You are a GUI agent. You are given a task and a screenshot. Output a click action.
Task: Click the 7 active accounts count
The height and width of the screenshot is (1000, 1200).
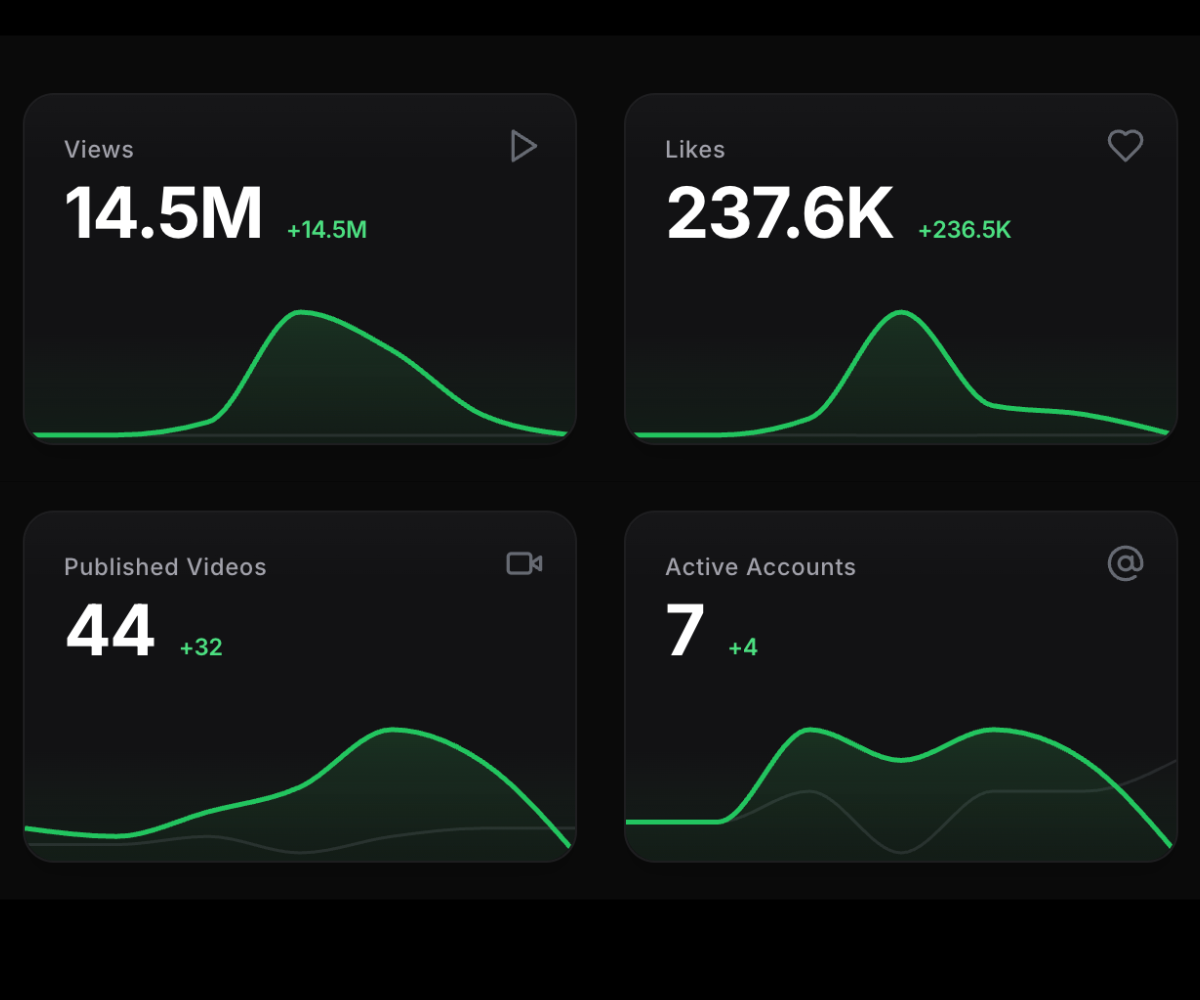tap(685, 630)
